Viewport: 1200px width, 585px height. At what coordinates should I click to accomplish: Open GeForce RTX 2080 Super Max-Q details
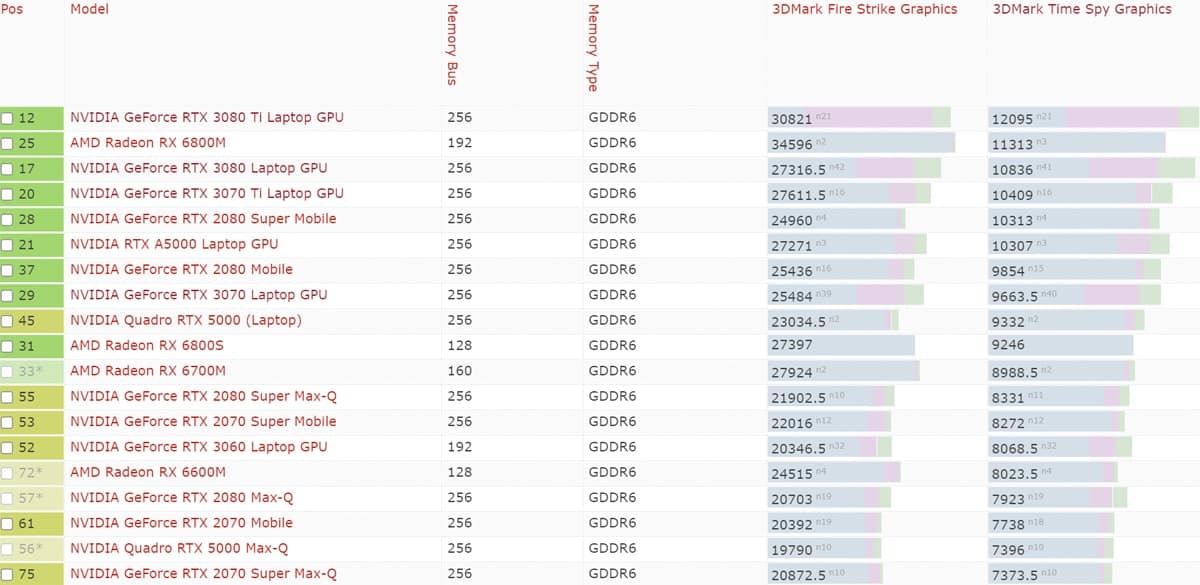click(x=203, y=396)
